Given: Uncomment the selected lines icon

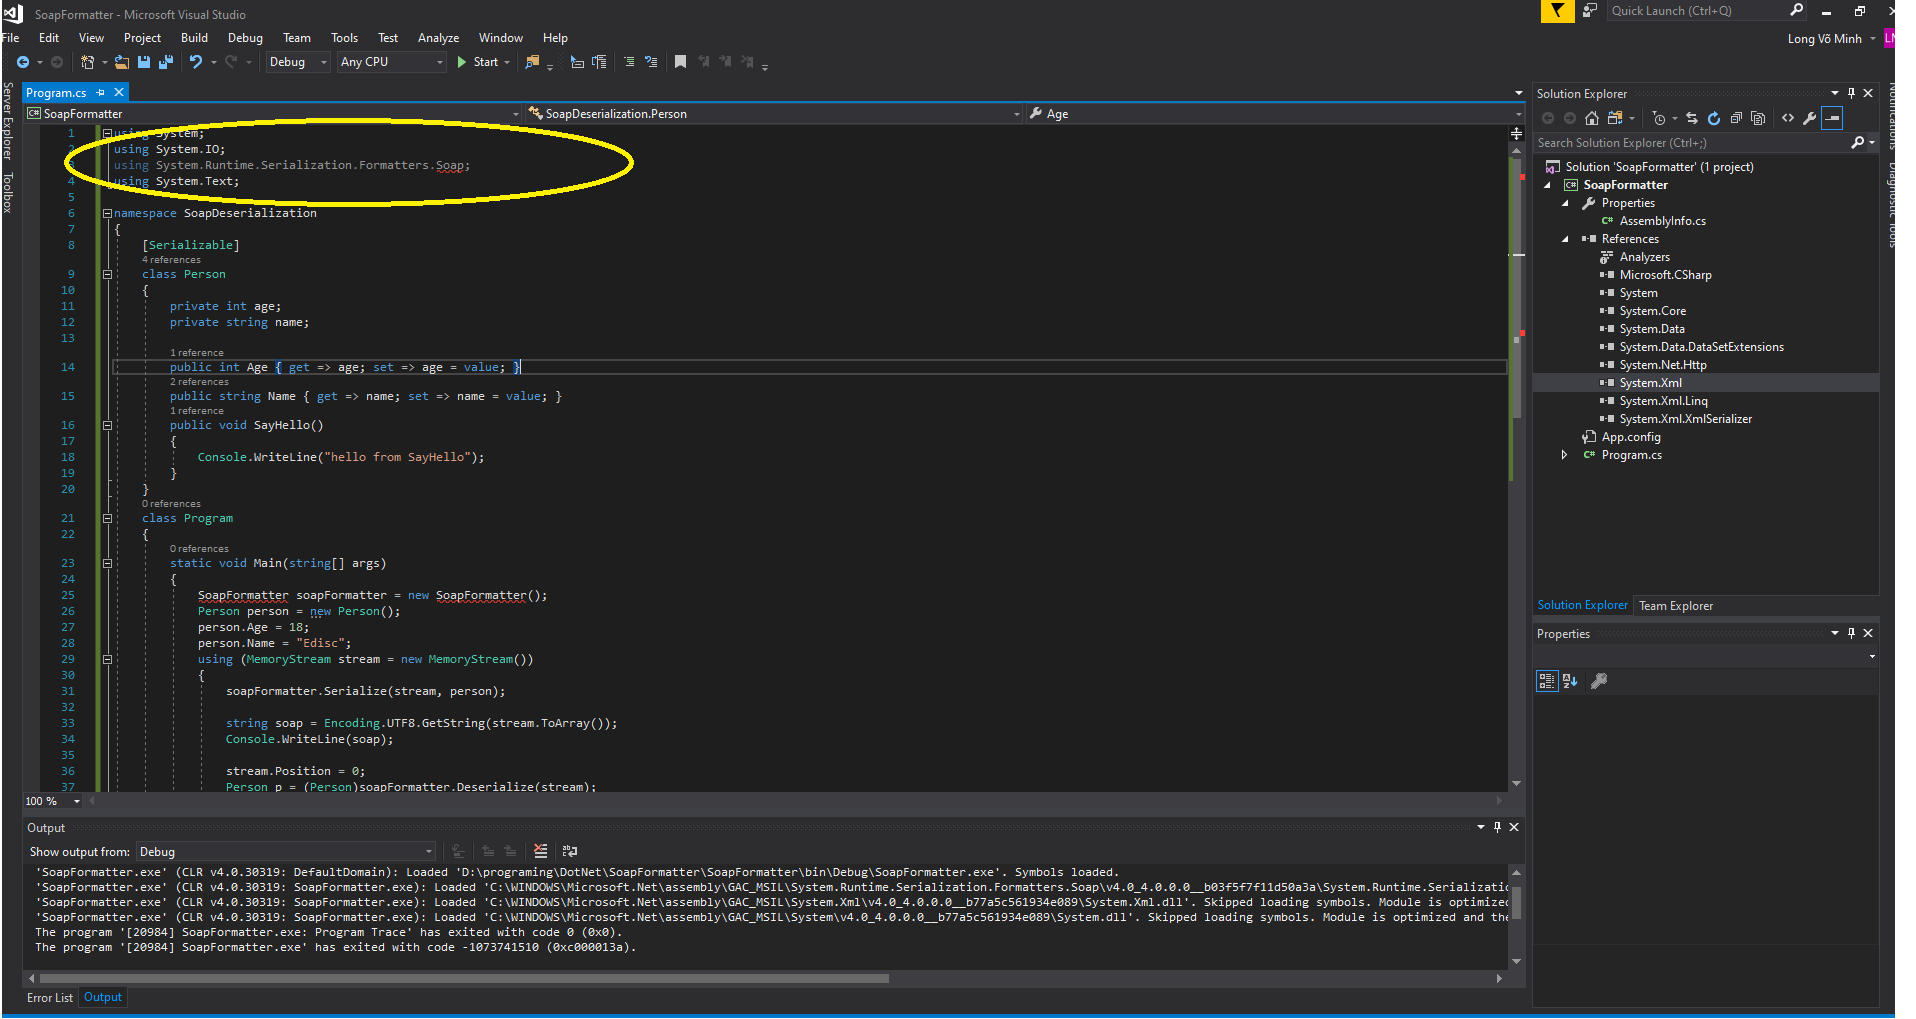Looking at the screenshot, I should 651,62.
